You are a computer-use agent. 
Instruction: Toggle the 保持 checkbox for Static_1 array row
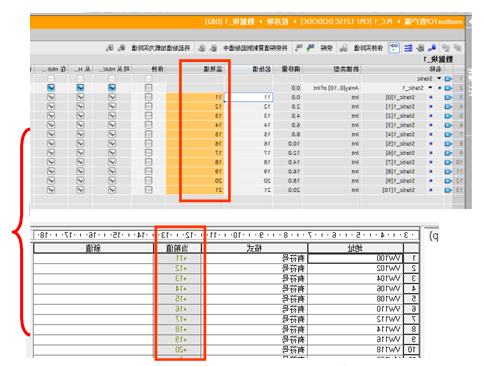(x=149, y=88)
